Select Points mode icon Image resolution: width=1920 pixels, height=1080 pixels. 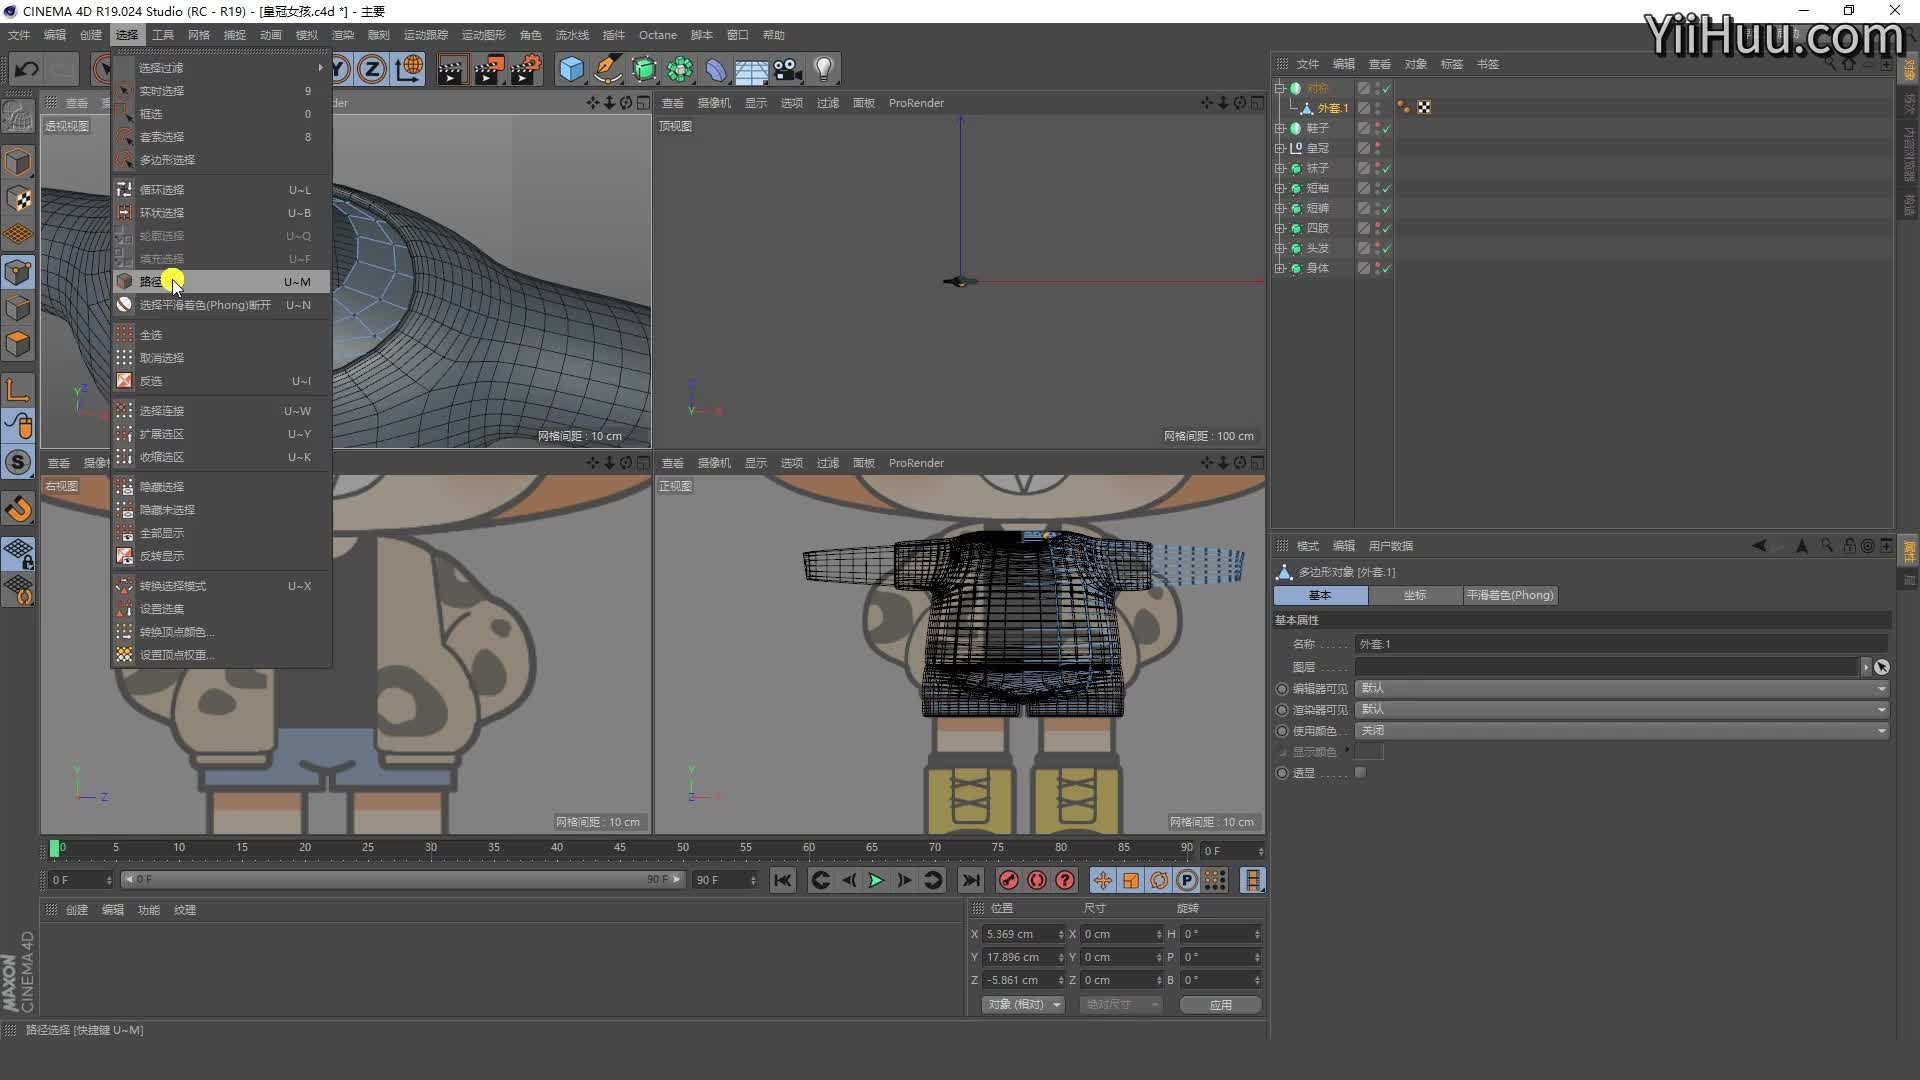tap(18, 272)
